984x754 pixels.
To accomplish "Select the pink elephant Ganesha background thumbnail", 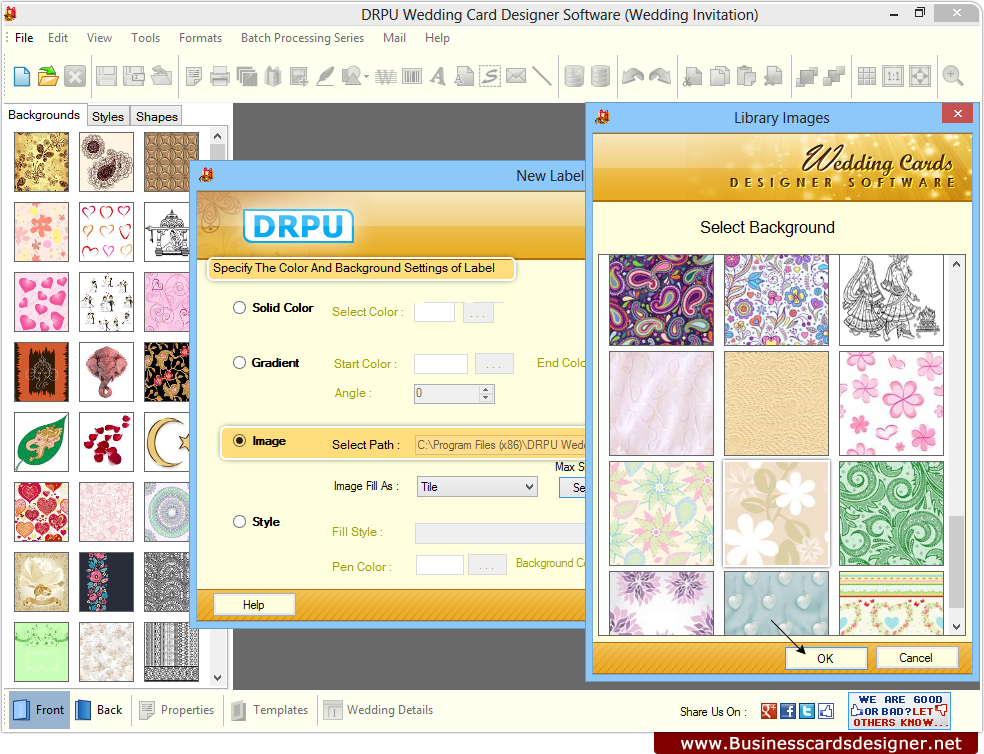I will (x=107, y=372).
